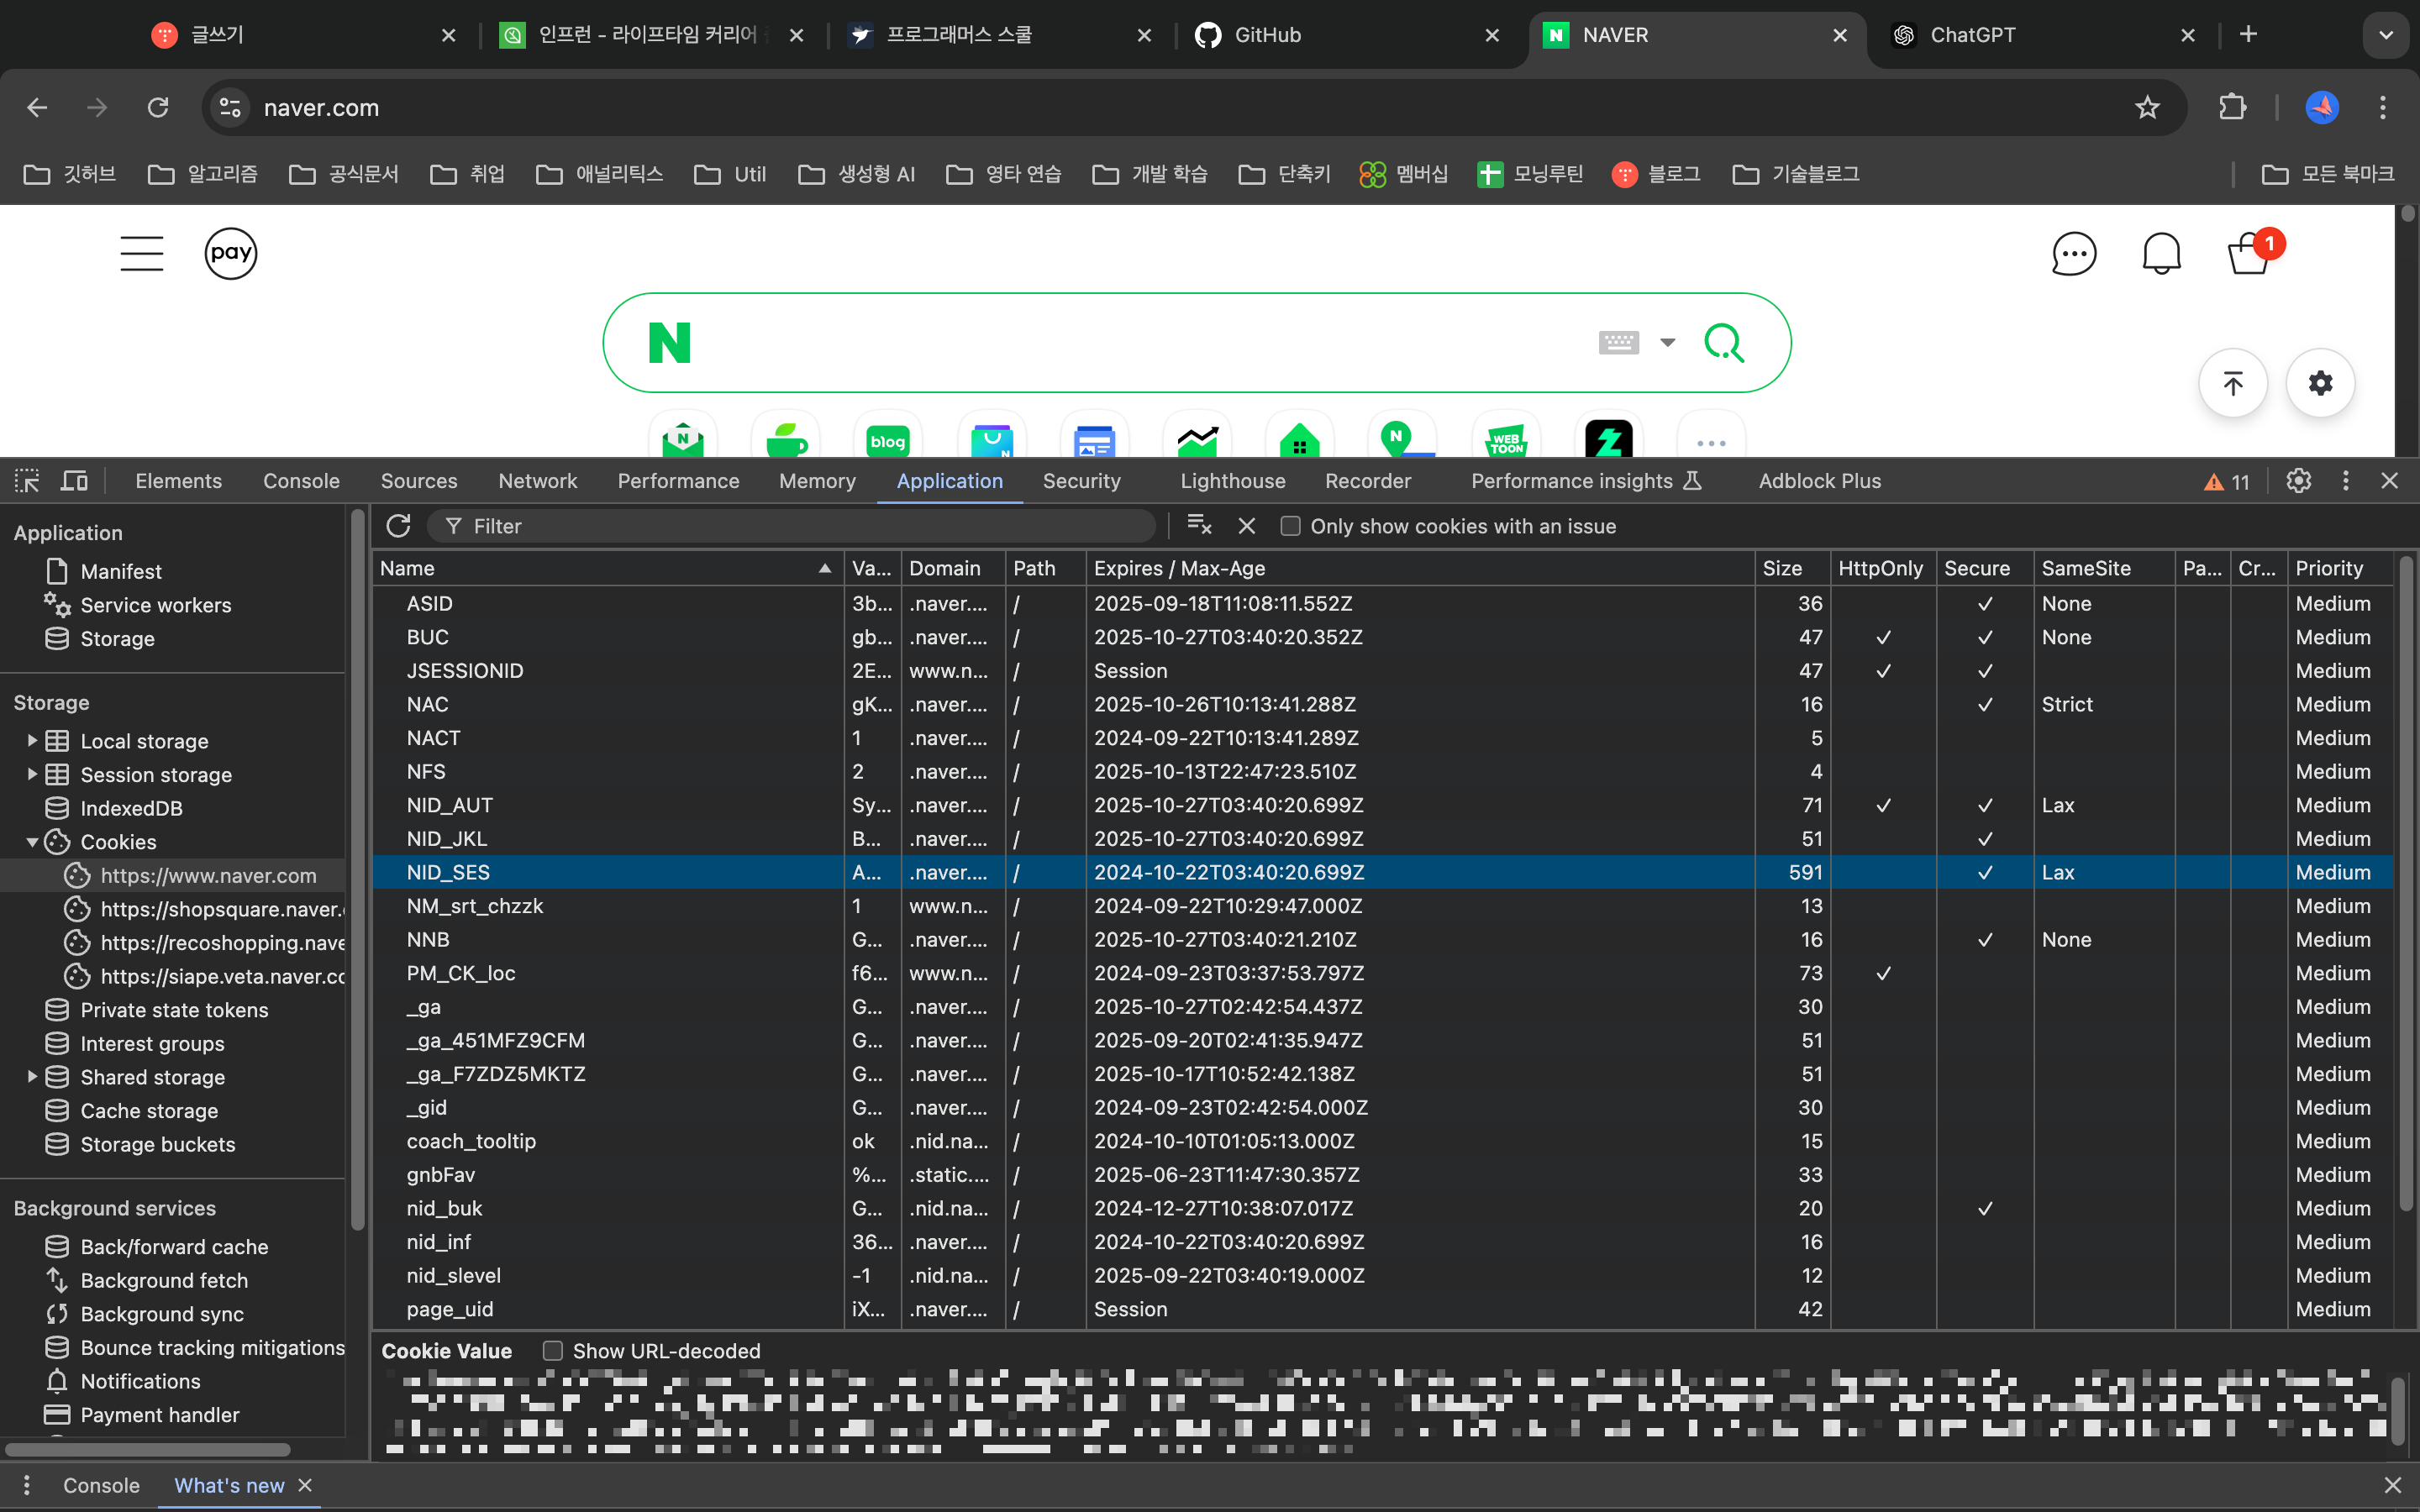2420x1512 pixels.
Task: Open the Naver hamburger menu
Action: pyautogui.click(x=142, y=253)
